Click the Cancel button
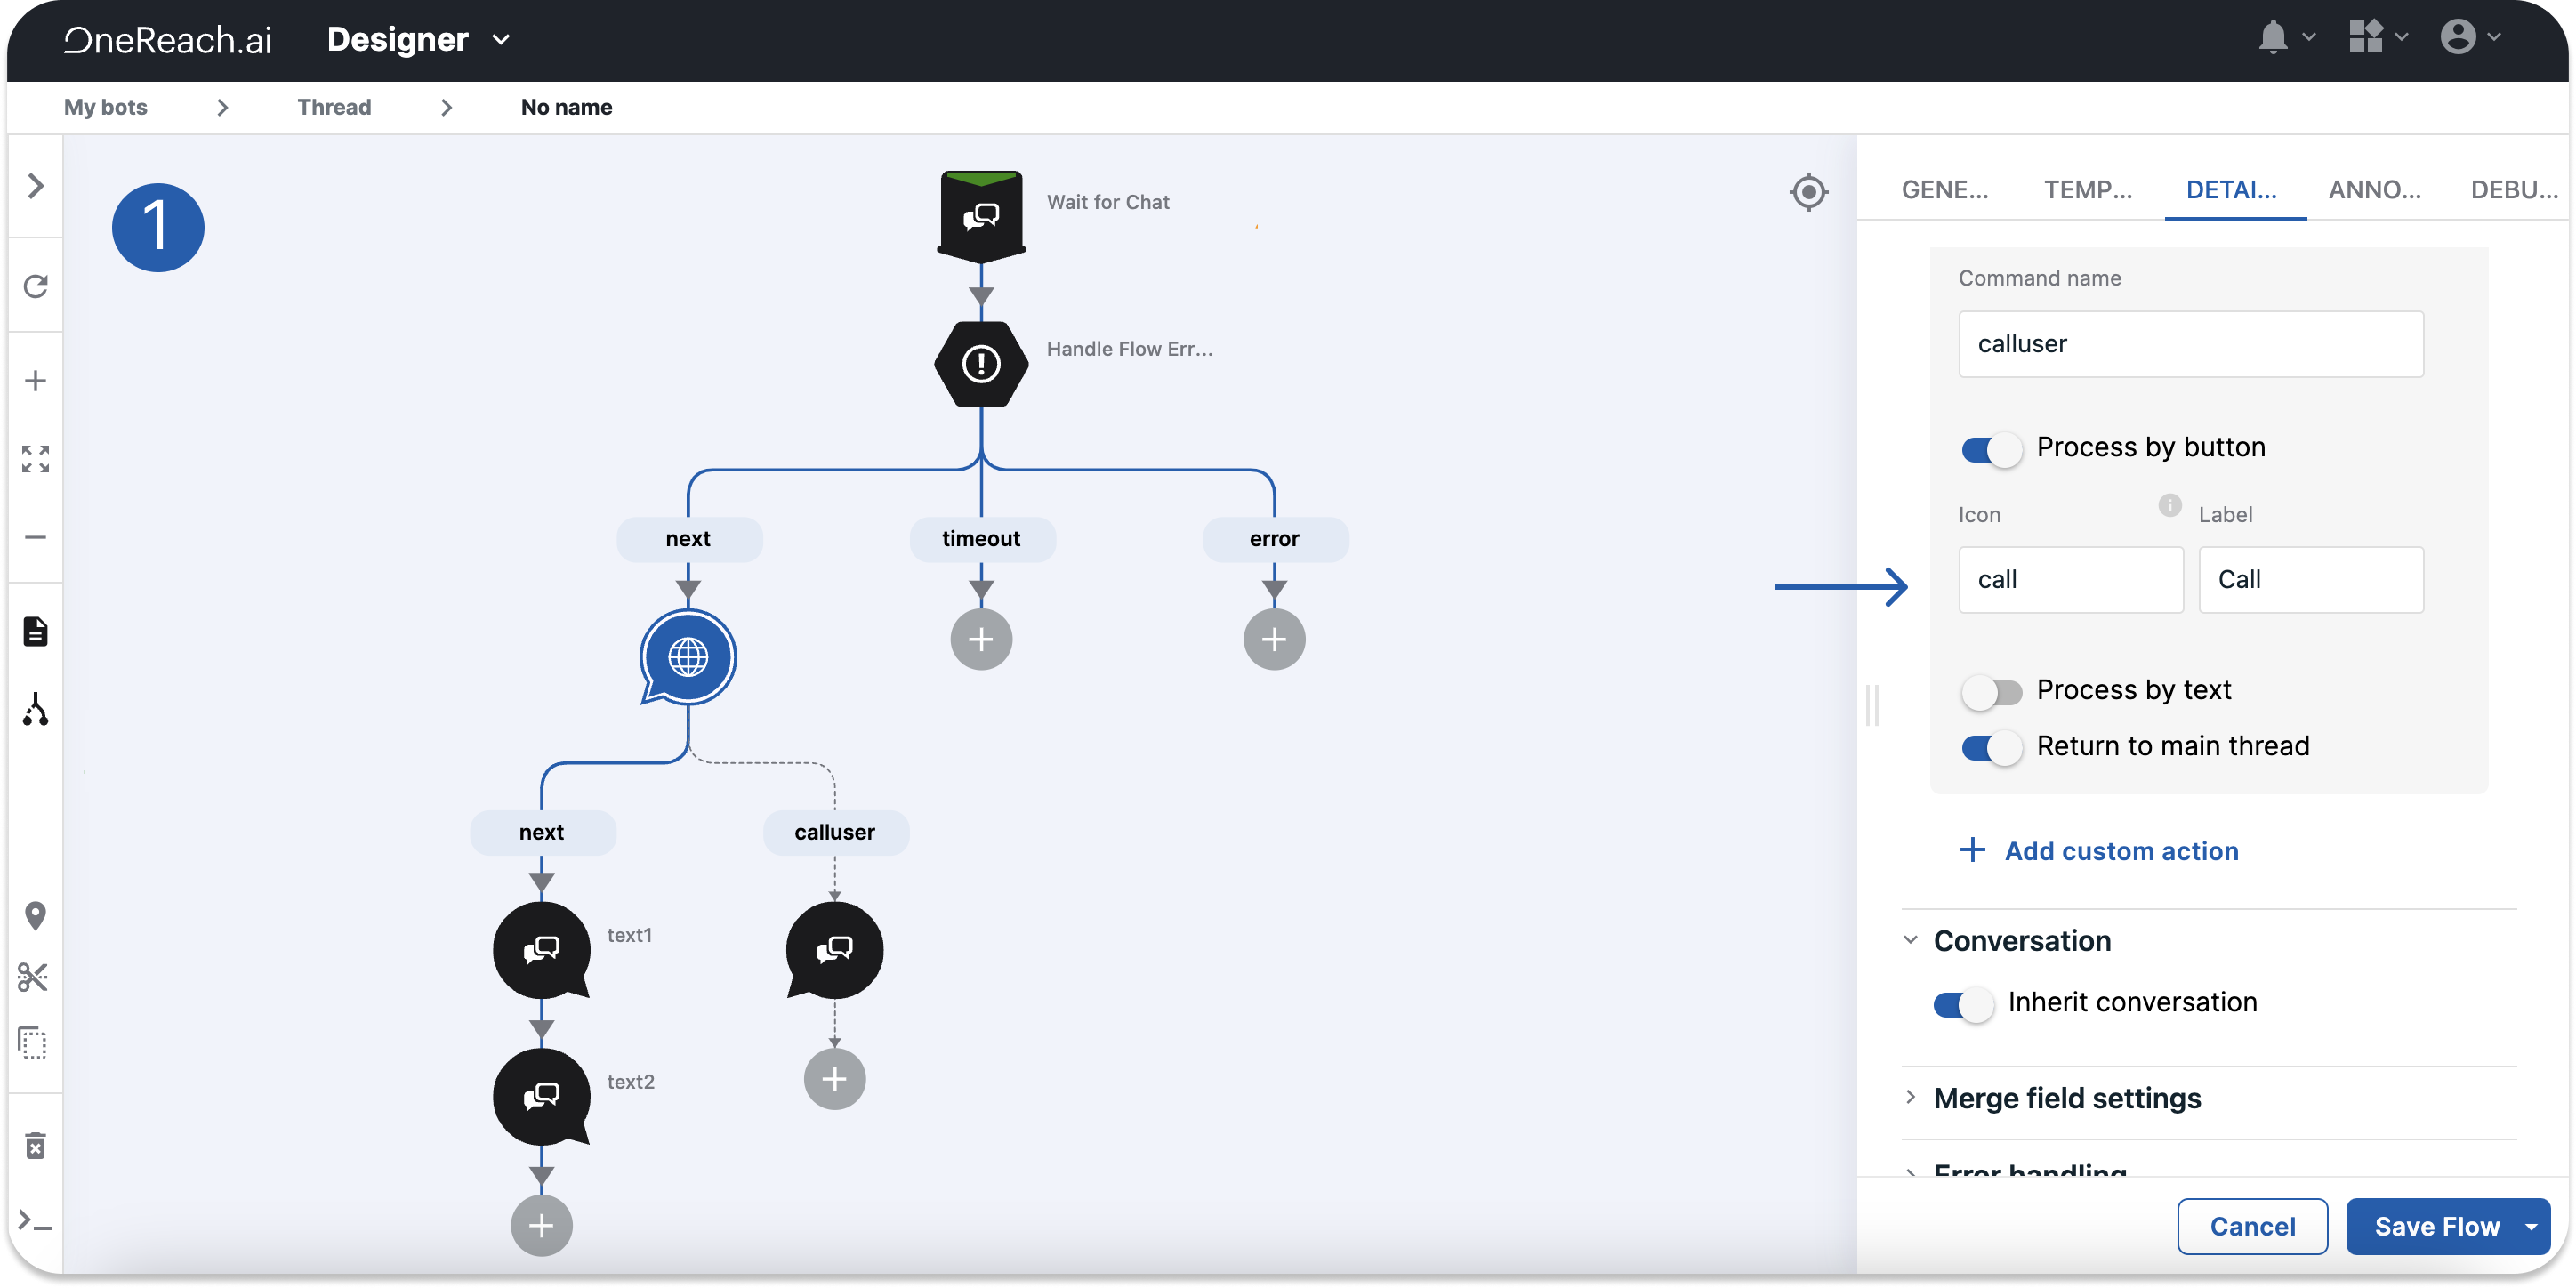2576x1288 pixels. [x=2252, y=1226]
